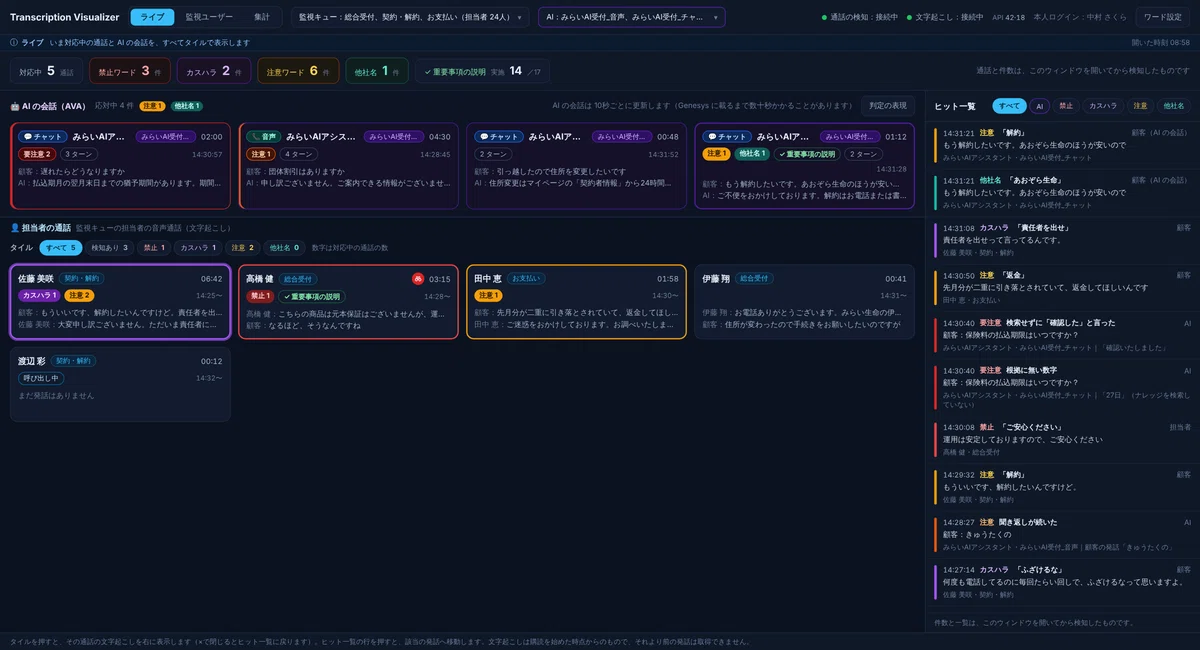Click the 判定の表現 button

coord(888,105)
